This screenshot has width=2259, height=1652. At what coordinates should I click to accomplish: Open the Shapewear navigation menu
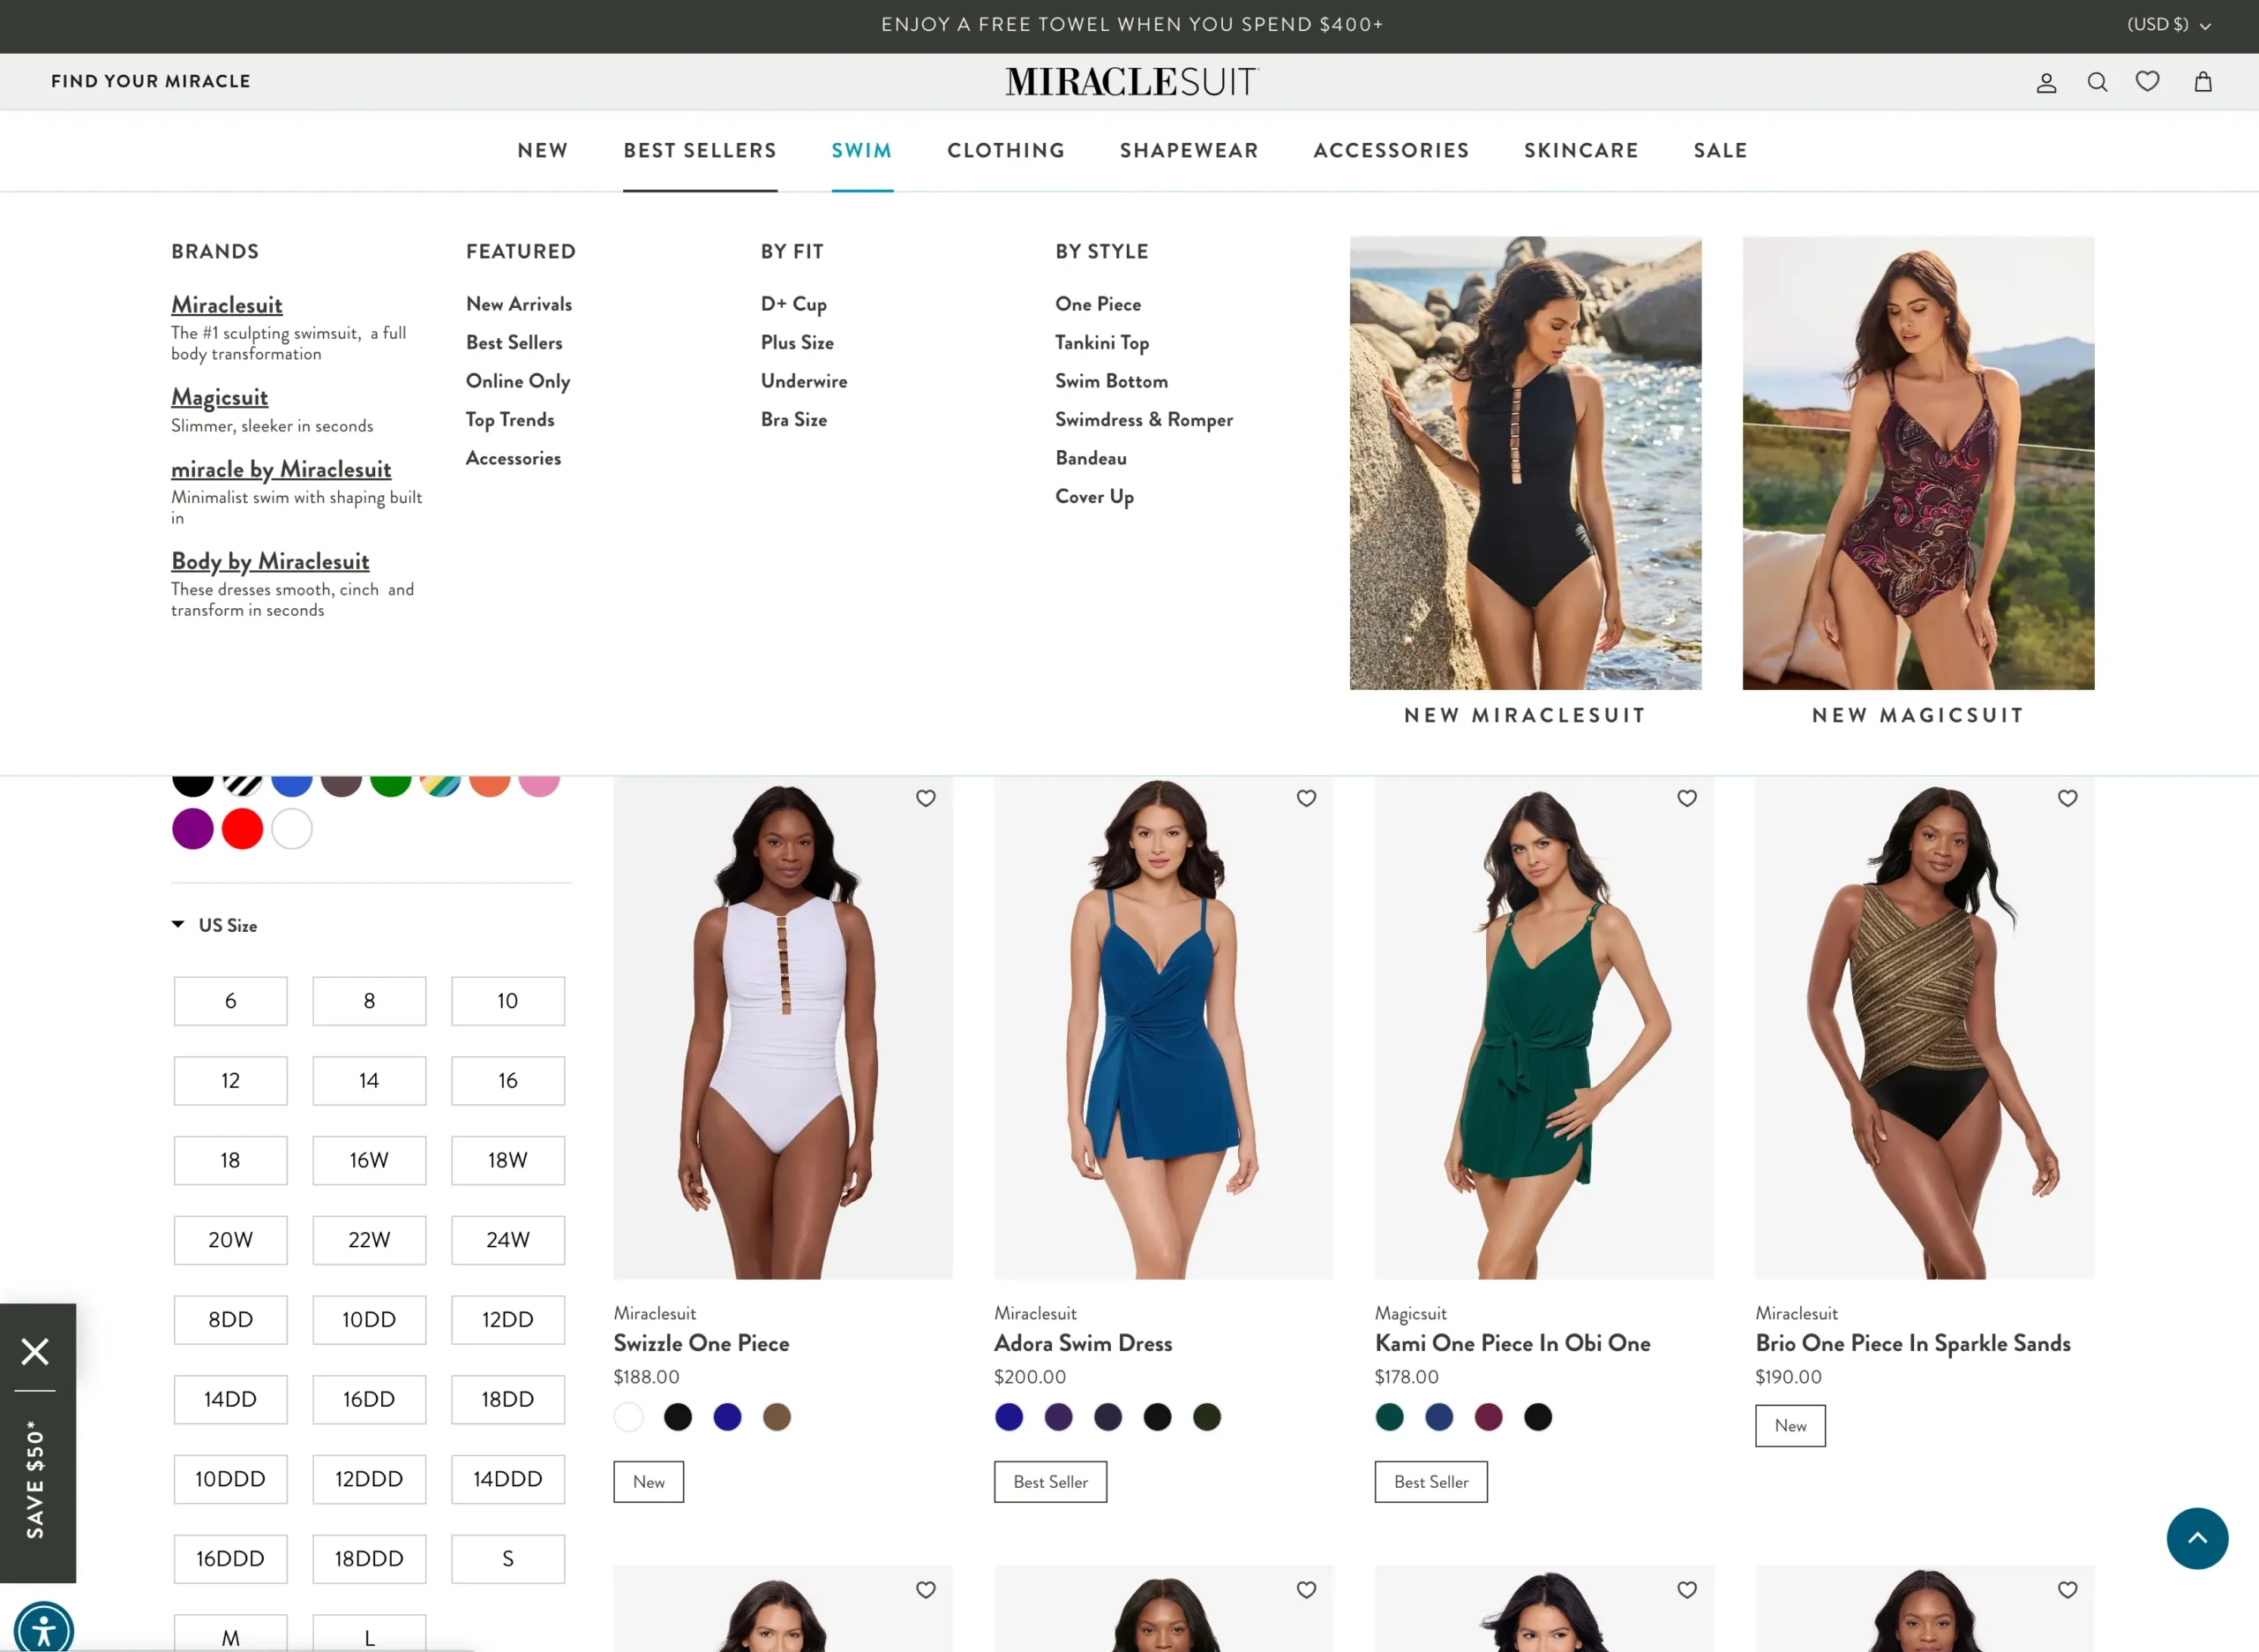(x=1188, y=150)
